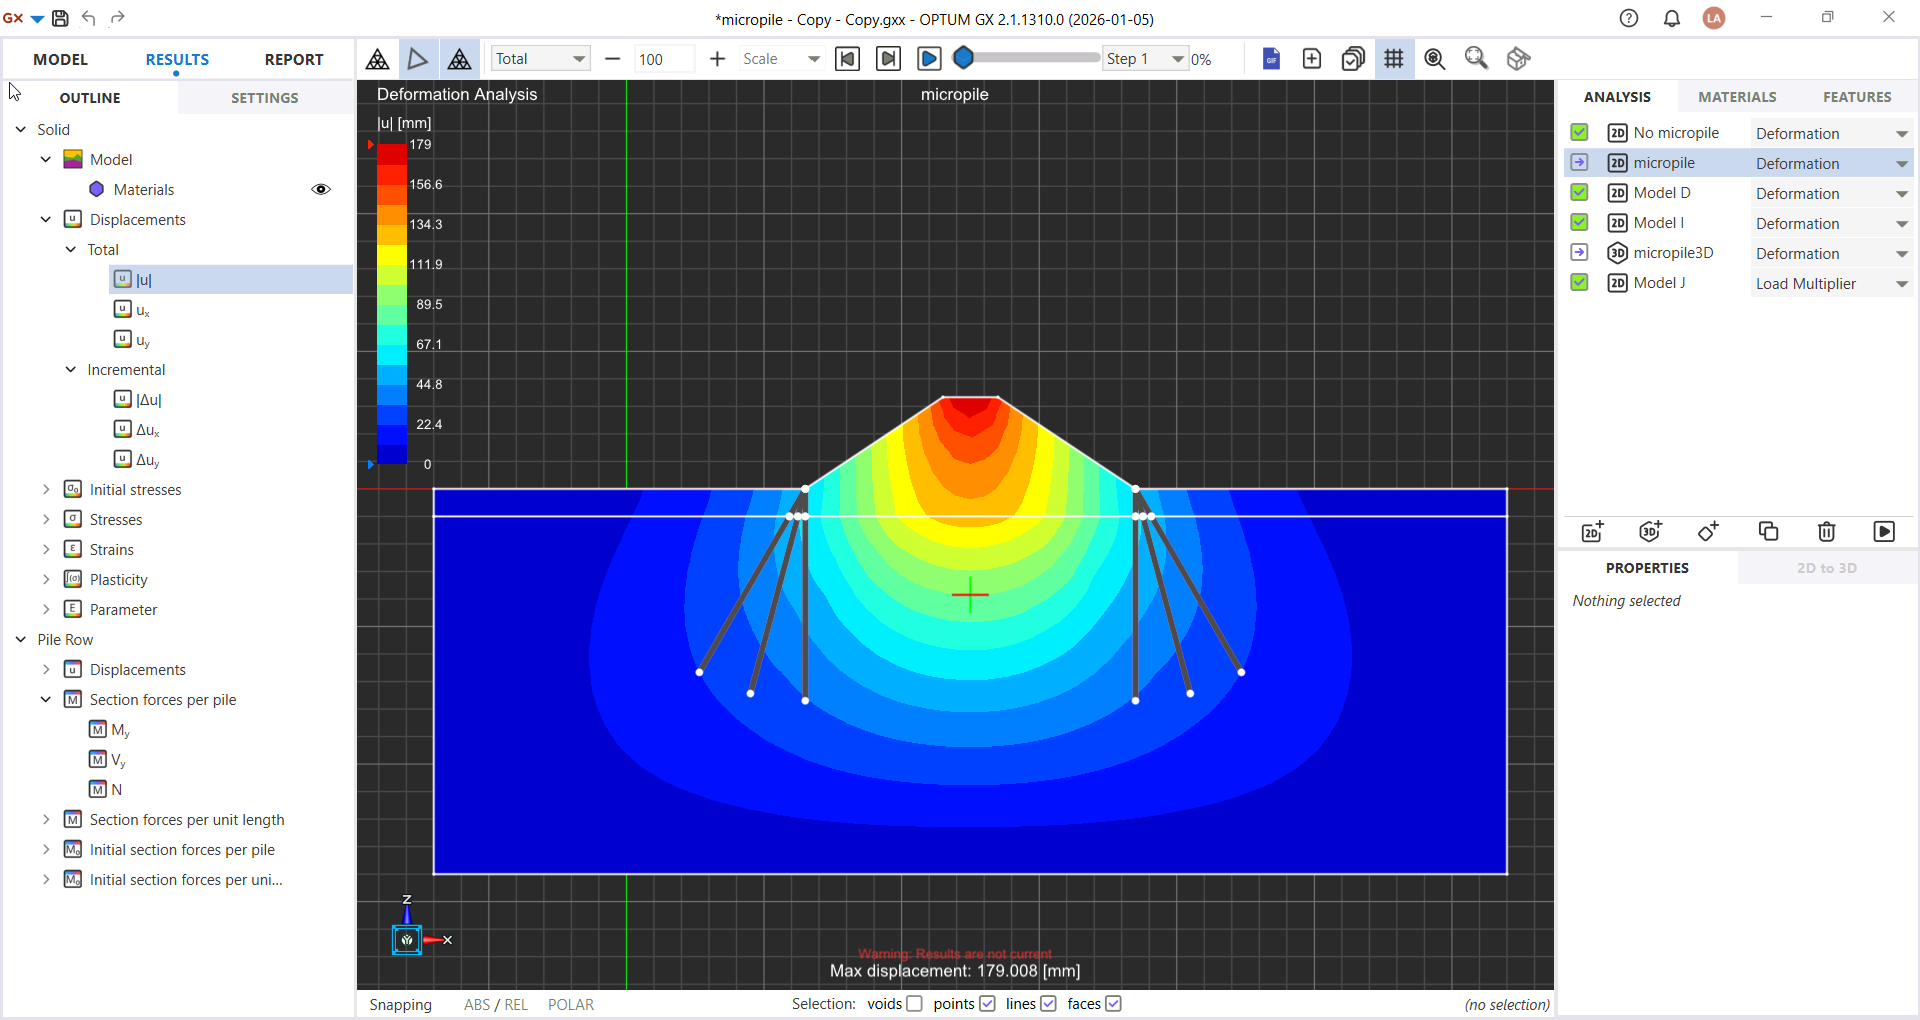Open the notifications bell
Image resolution: width=1920 pixels, height=1020 pixels.
point(1671,18)
